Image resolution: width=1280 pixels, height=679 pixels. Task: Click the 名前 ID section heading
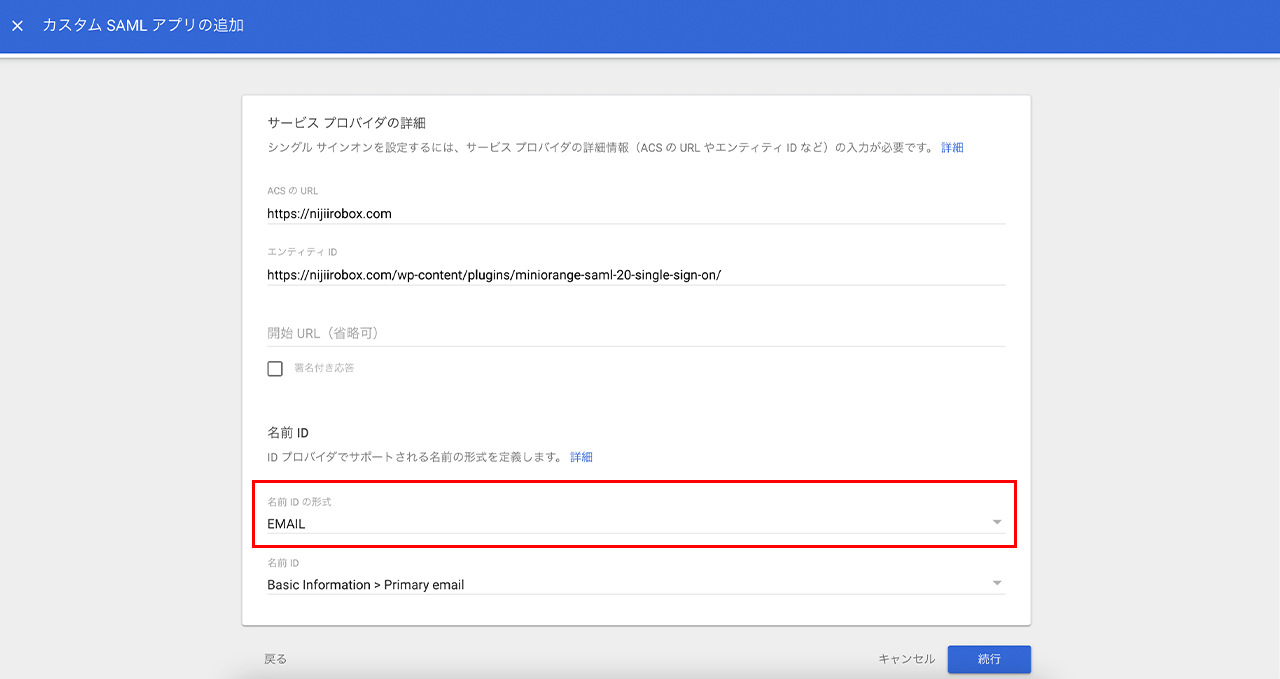point(288,433)
